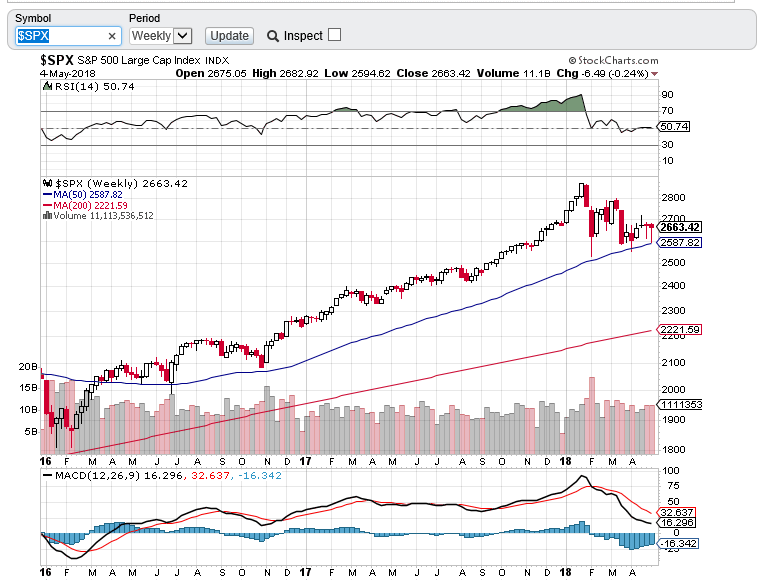Click the Volume 11,113,536,512 legend text

coord(103,216)
